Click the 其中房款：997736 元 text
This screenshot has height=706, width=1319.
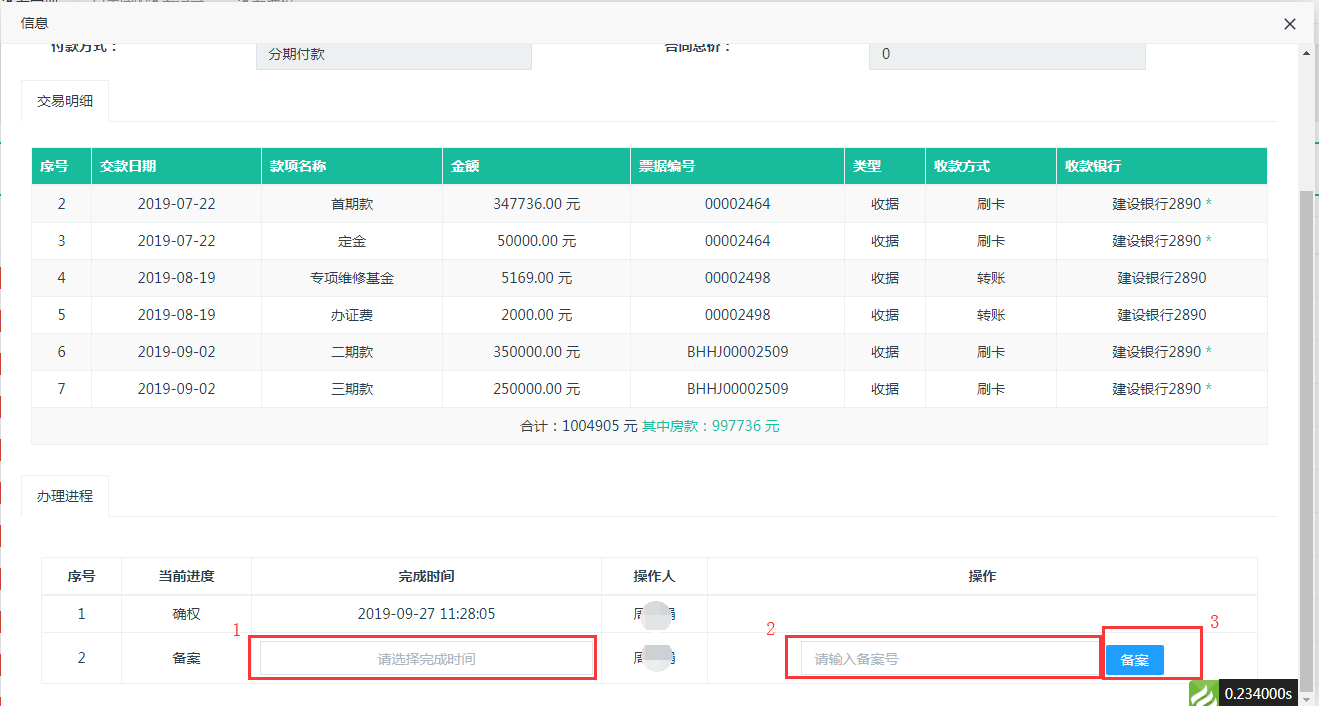[711, 426]
